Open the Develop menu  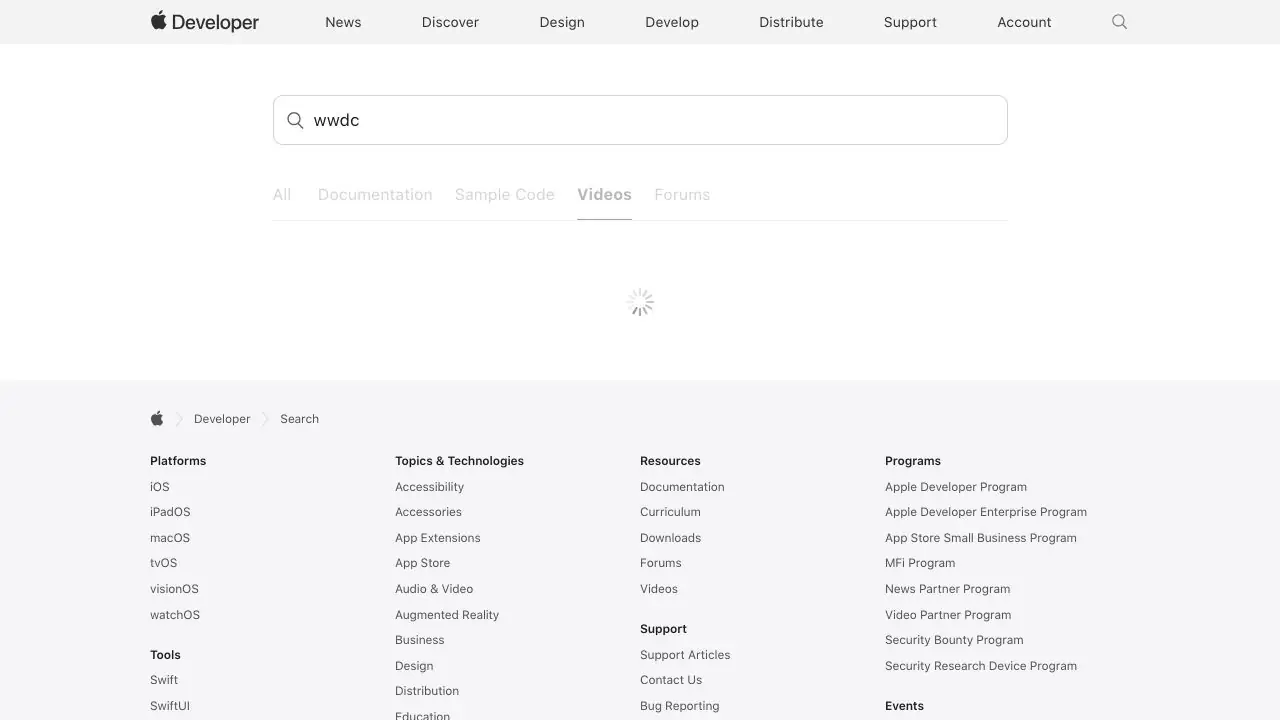672,22
